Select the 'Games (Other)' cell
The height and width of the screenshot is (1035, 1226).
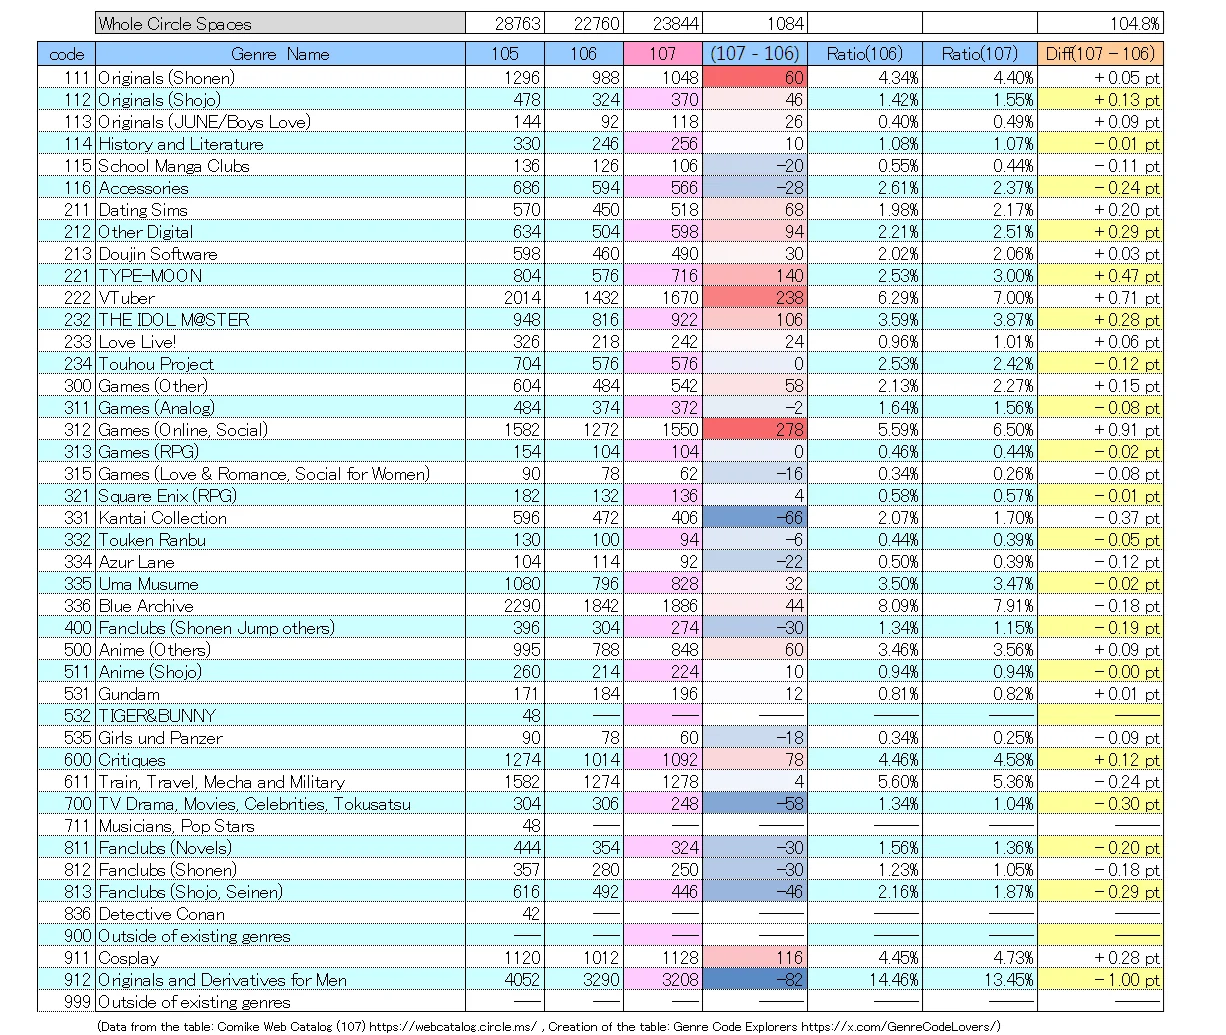(x=280, y=386)
